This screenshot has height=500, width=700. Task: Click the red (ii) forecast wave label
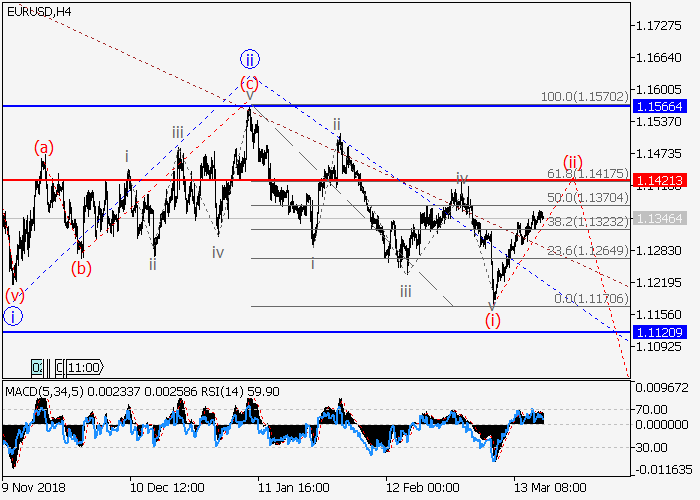point(572,161)
